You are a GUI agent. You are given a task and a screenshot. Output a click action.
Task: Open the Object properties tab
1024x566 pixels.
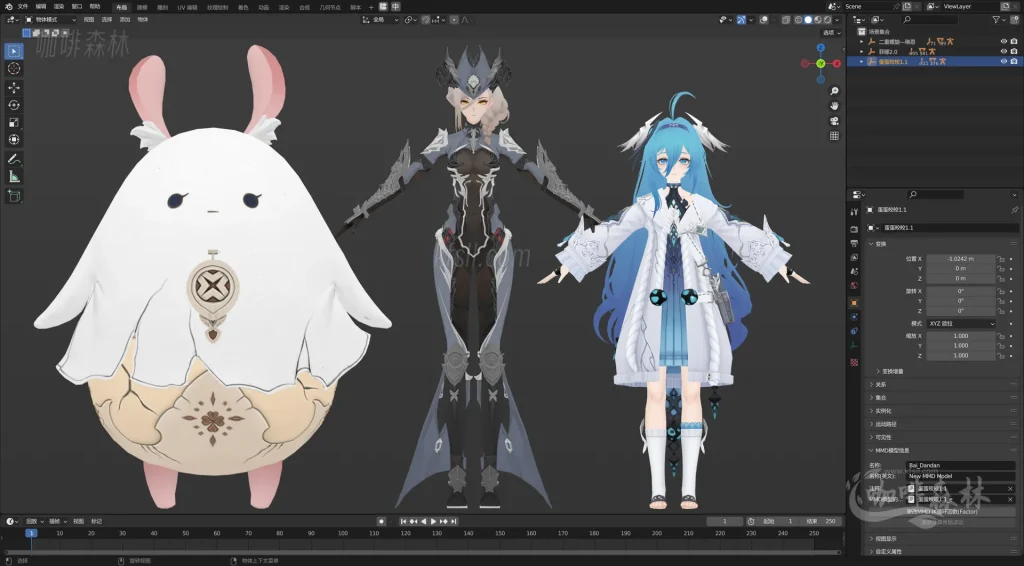click(854, 303)
